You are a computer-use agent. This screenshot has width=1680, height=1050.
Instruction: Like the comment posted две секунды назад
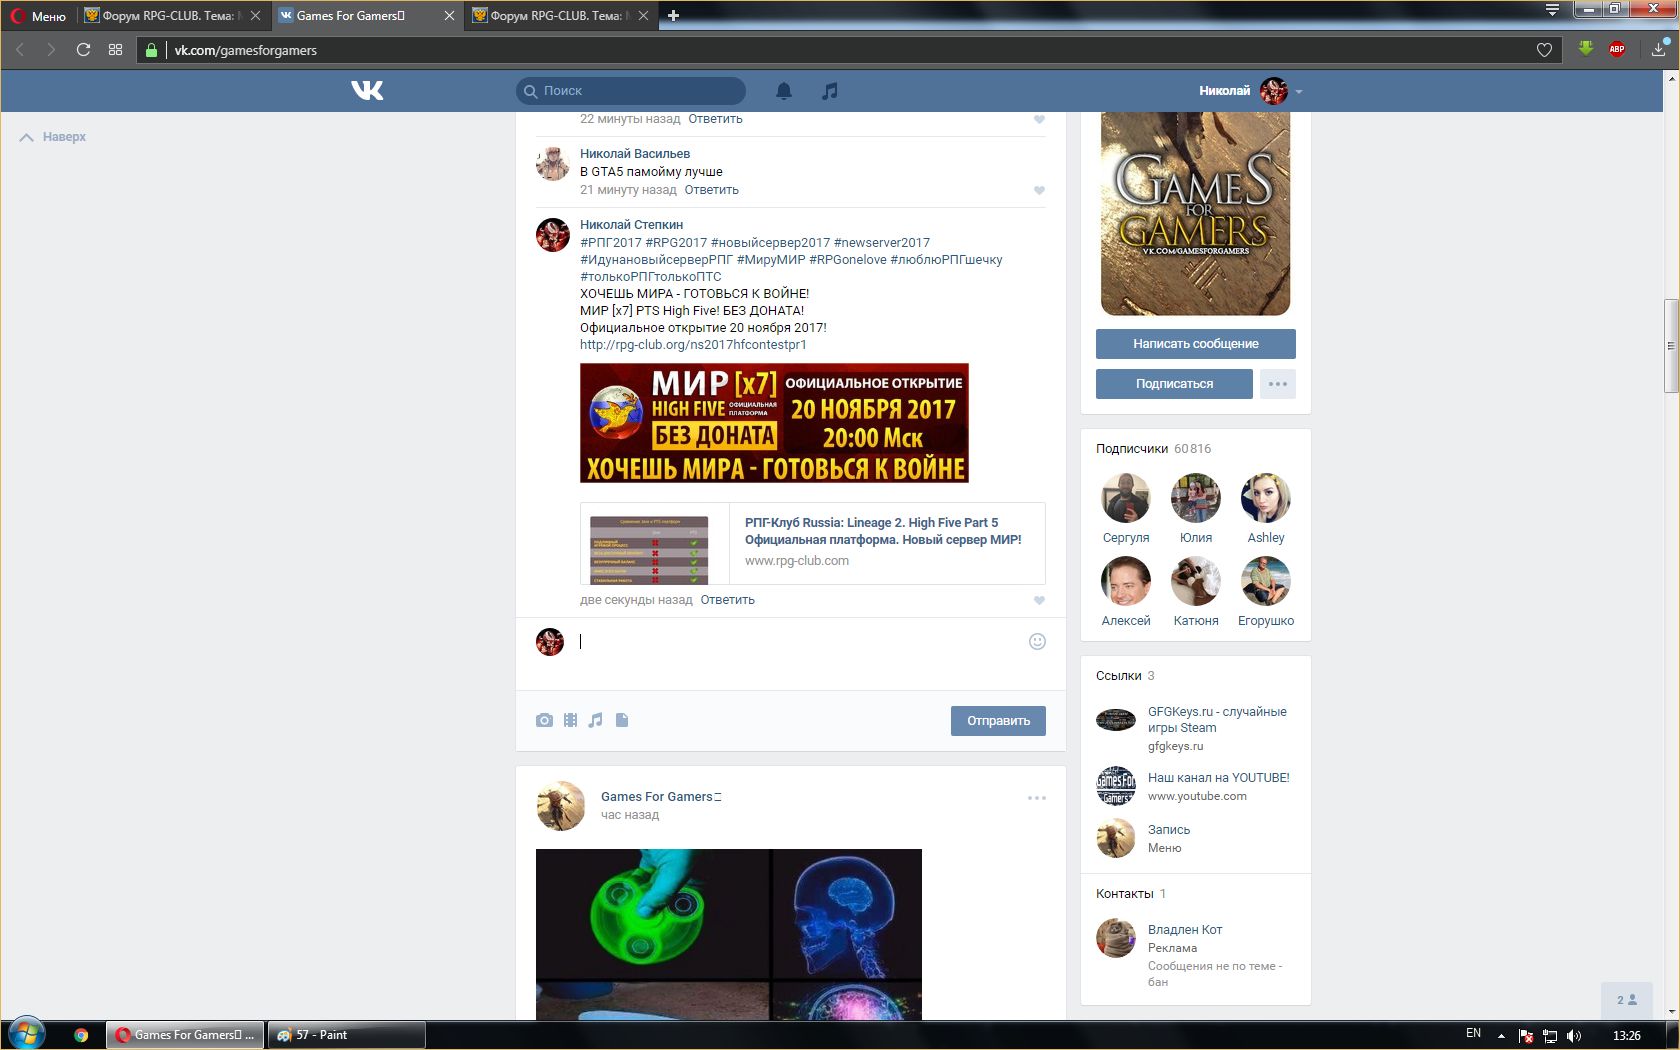point(1039,600)
